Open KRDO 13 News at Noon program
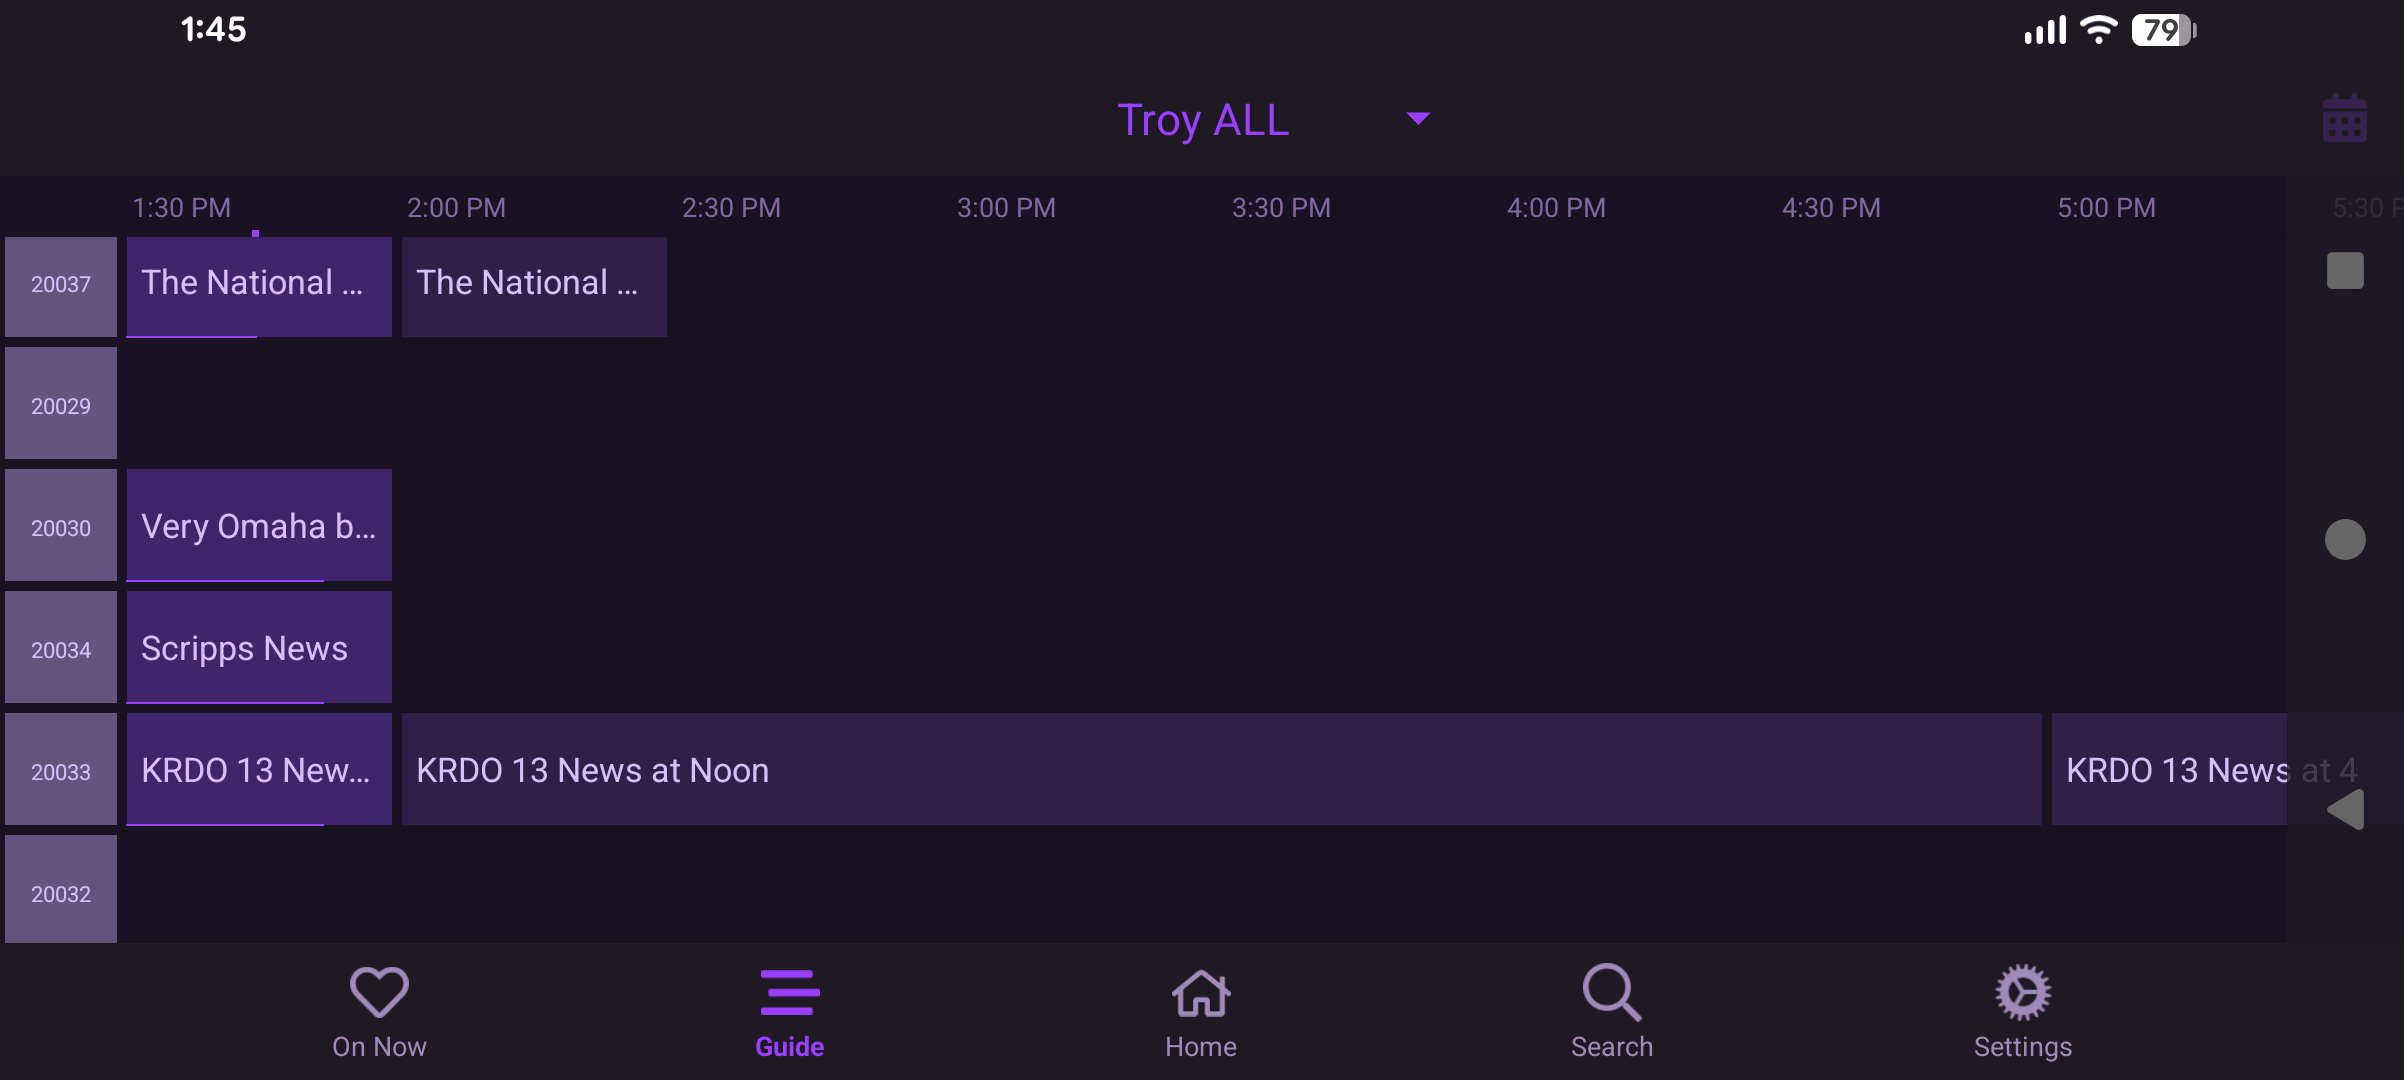Viewport: 2404px width, 1080px height. click(x=1220, y=770)
